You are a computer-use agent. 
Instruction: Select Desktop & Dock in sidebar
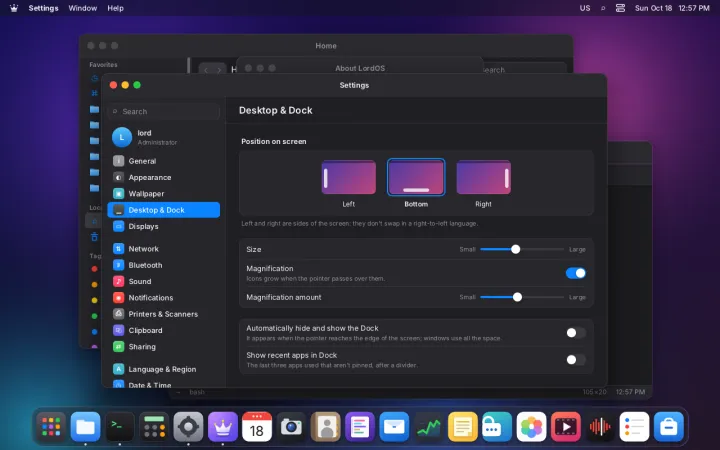coord(163,210)
